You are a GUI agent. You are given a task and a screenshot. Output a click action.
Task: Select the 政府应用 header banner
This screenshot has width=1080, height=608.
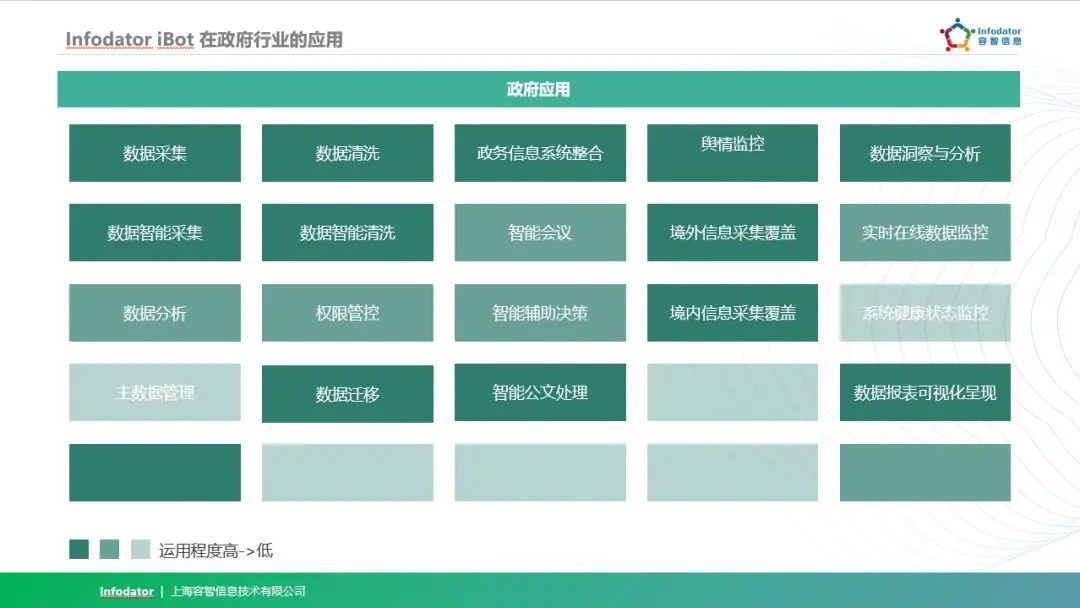(539, 89)
